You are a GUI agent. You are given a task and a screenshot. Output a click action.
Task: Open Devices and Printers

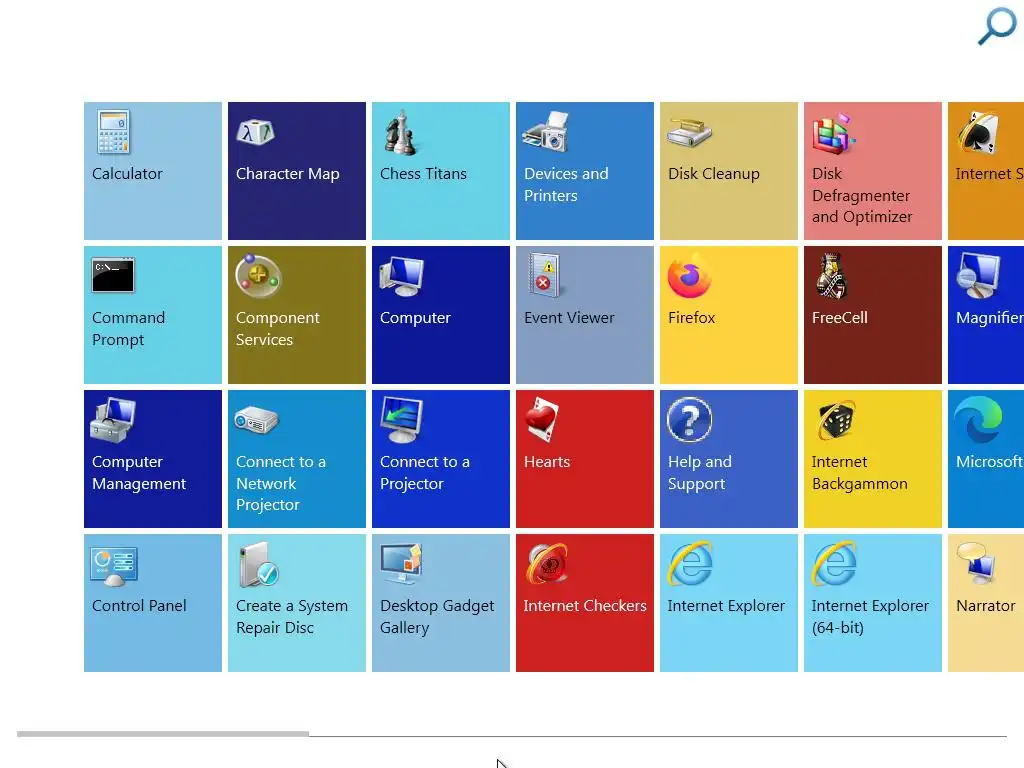click(x=584, y=171)
